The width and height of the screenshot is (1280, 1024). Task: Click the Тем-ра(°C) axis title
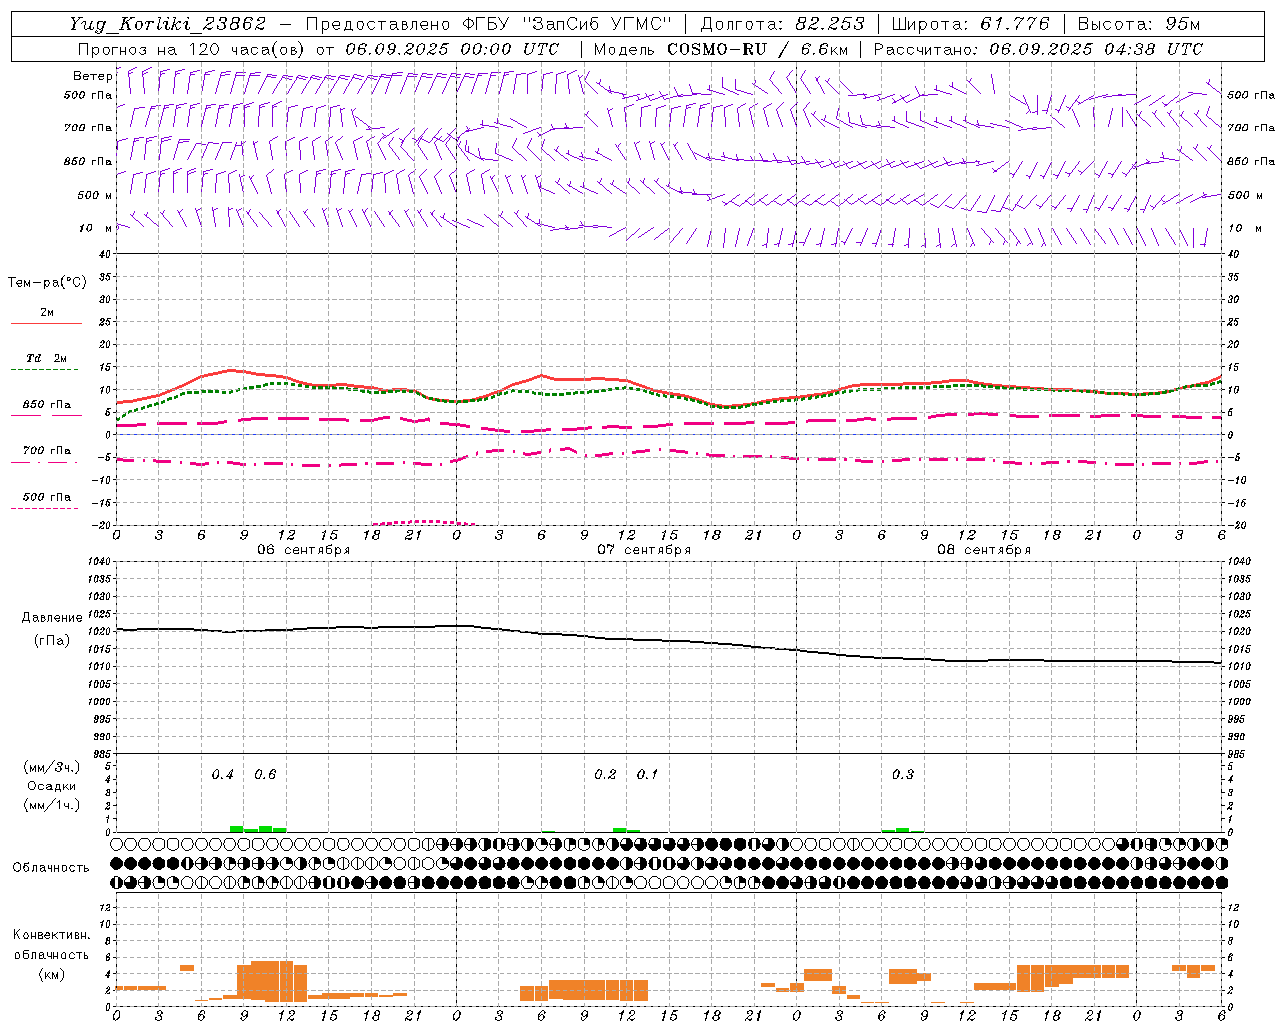click(x=48, y=283)
